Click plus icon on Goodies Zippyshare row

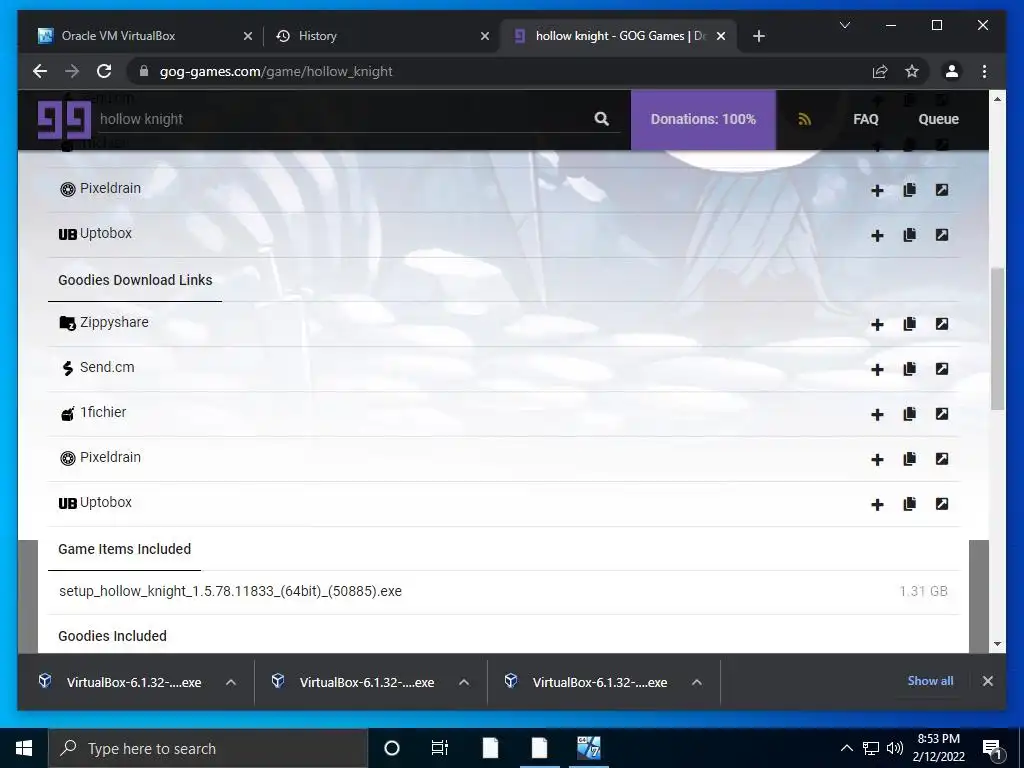point(877,325)
